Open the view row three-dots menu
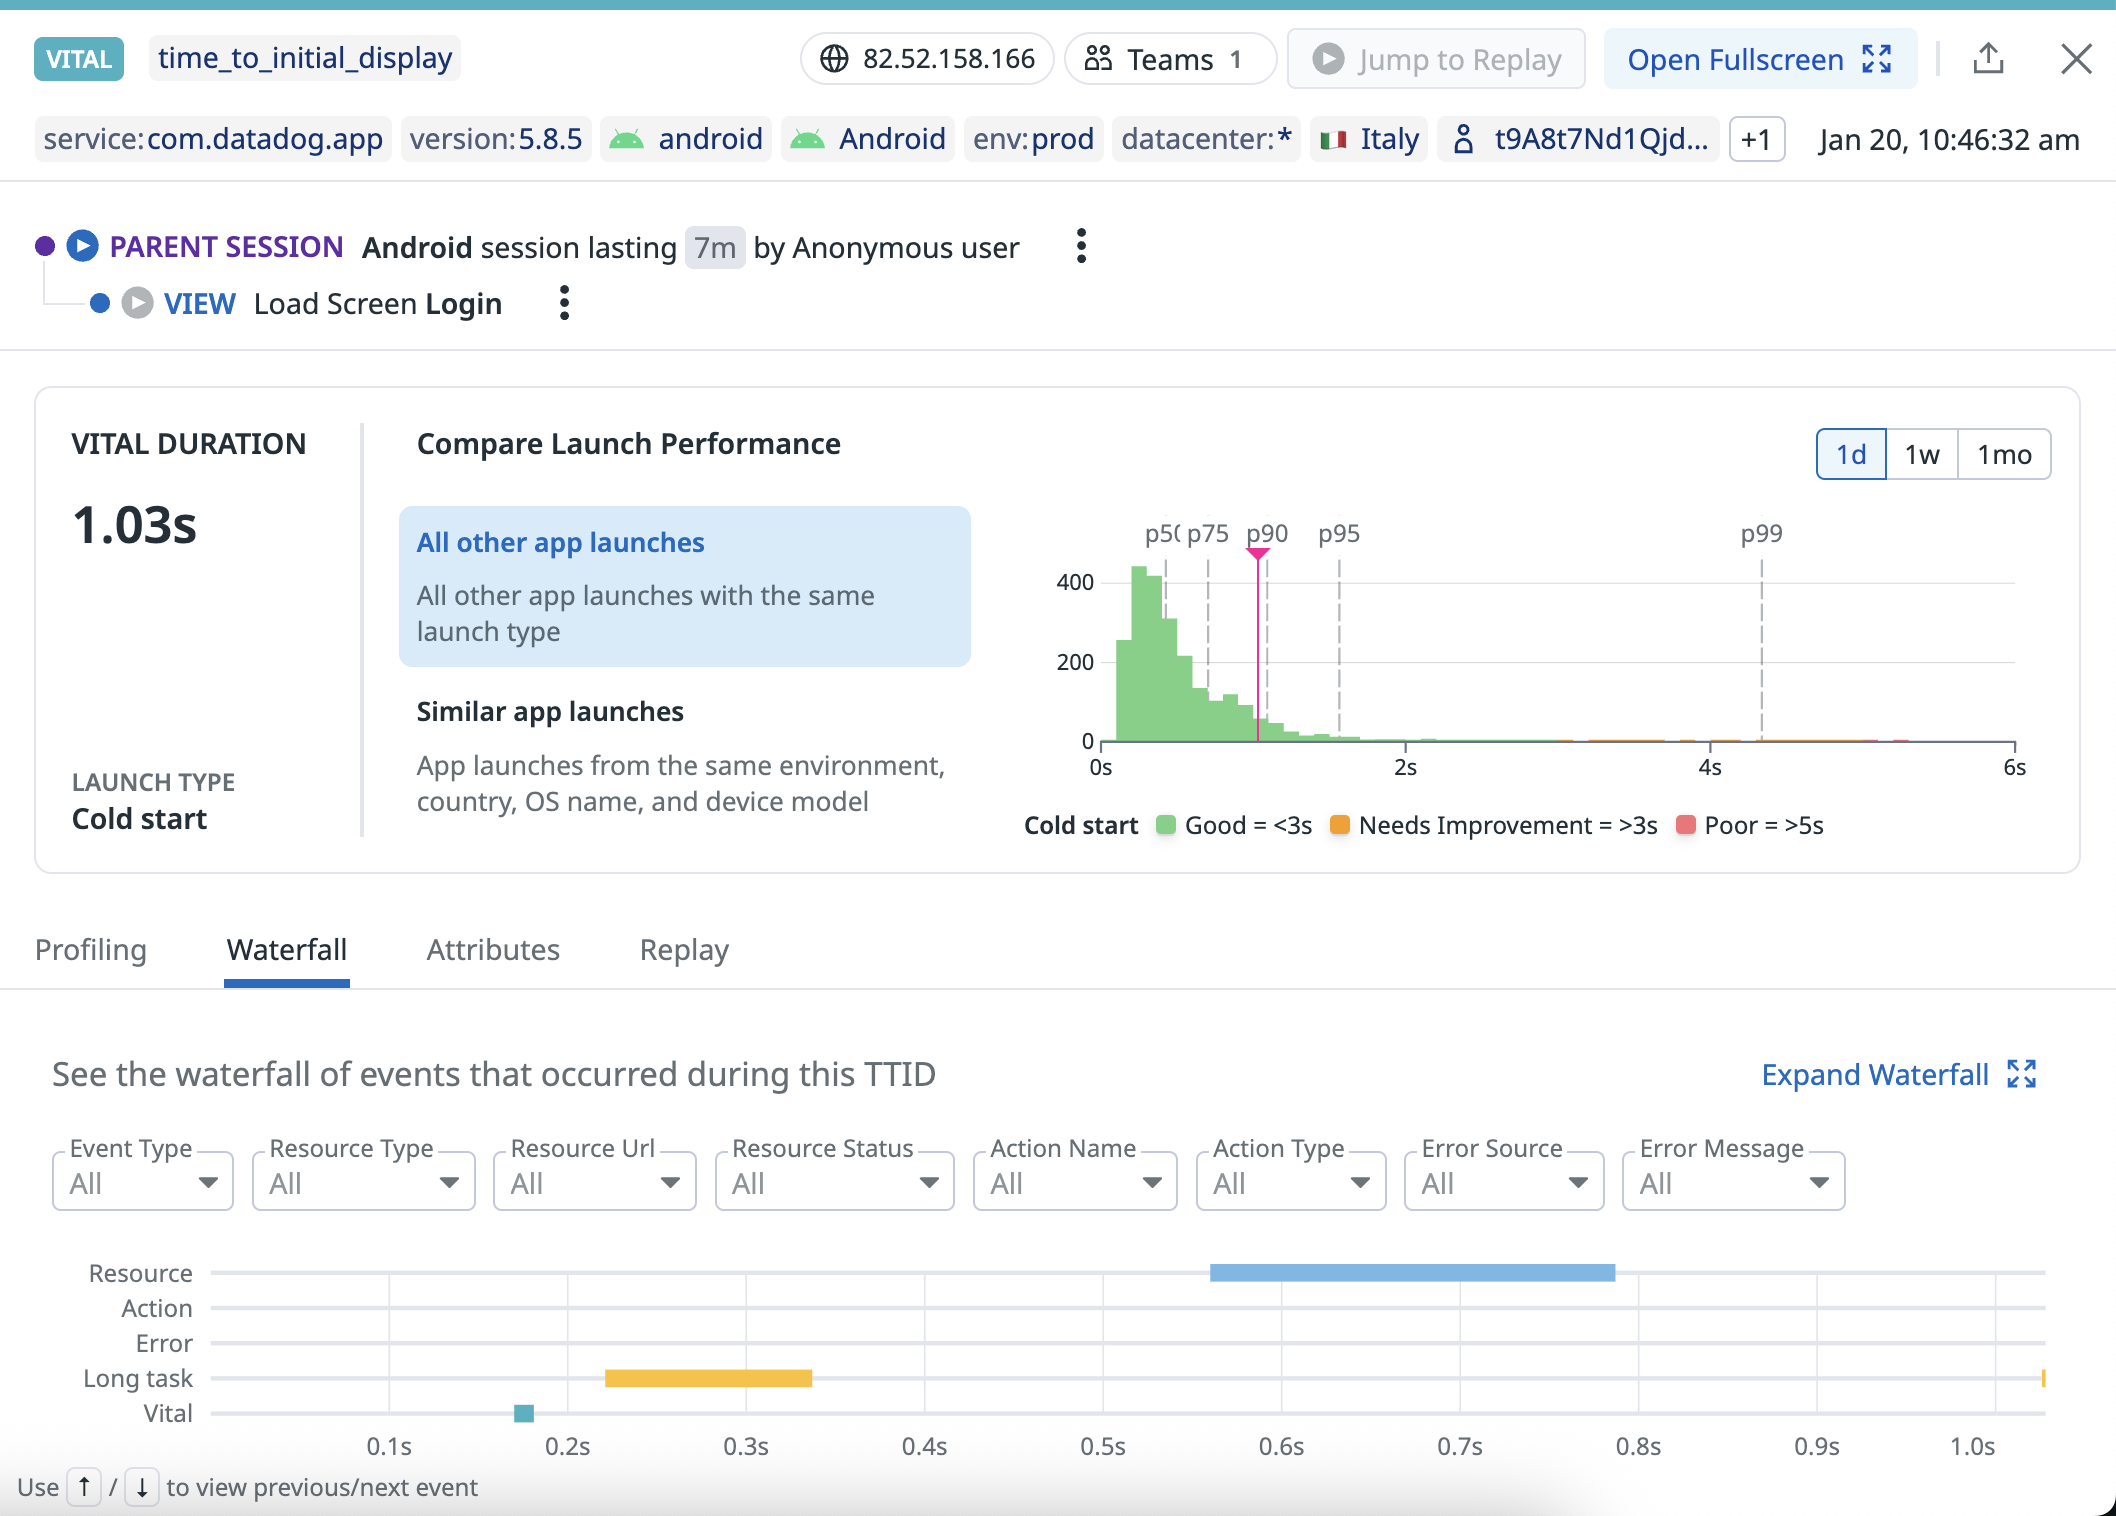Screen dimensions: 2116x1516 (564, 303)
